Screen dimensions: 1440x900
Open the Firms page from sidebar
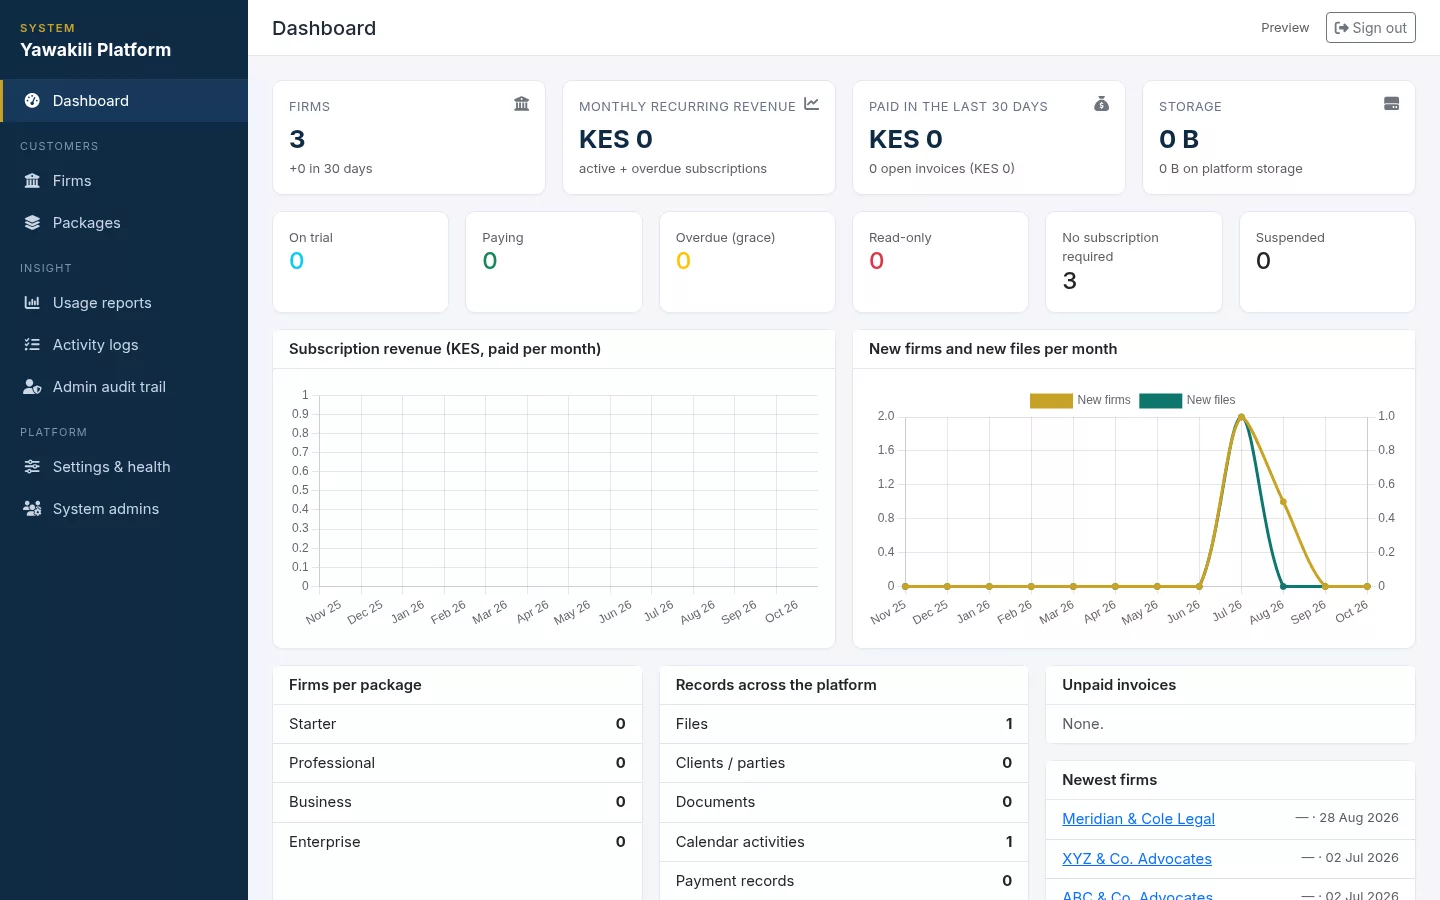click(x=124, y=181)
